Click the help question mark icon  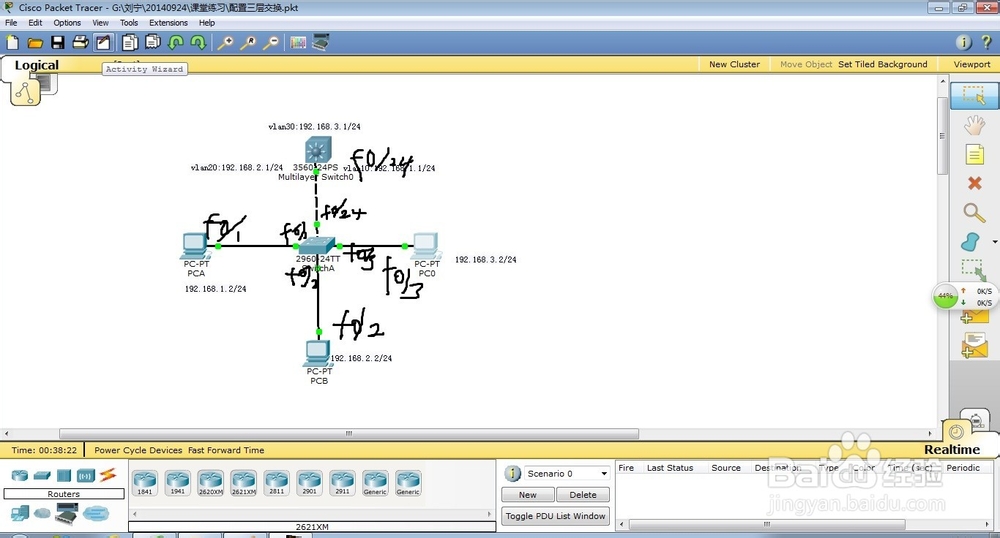point(987,43)
